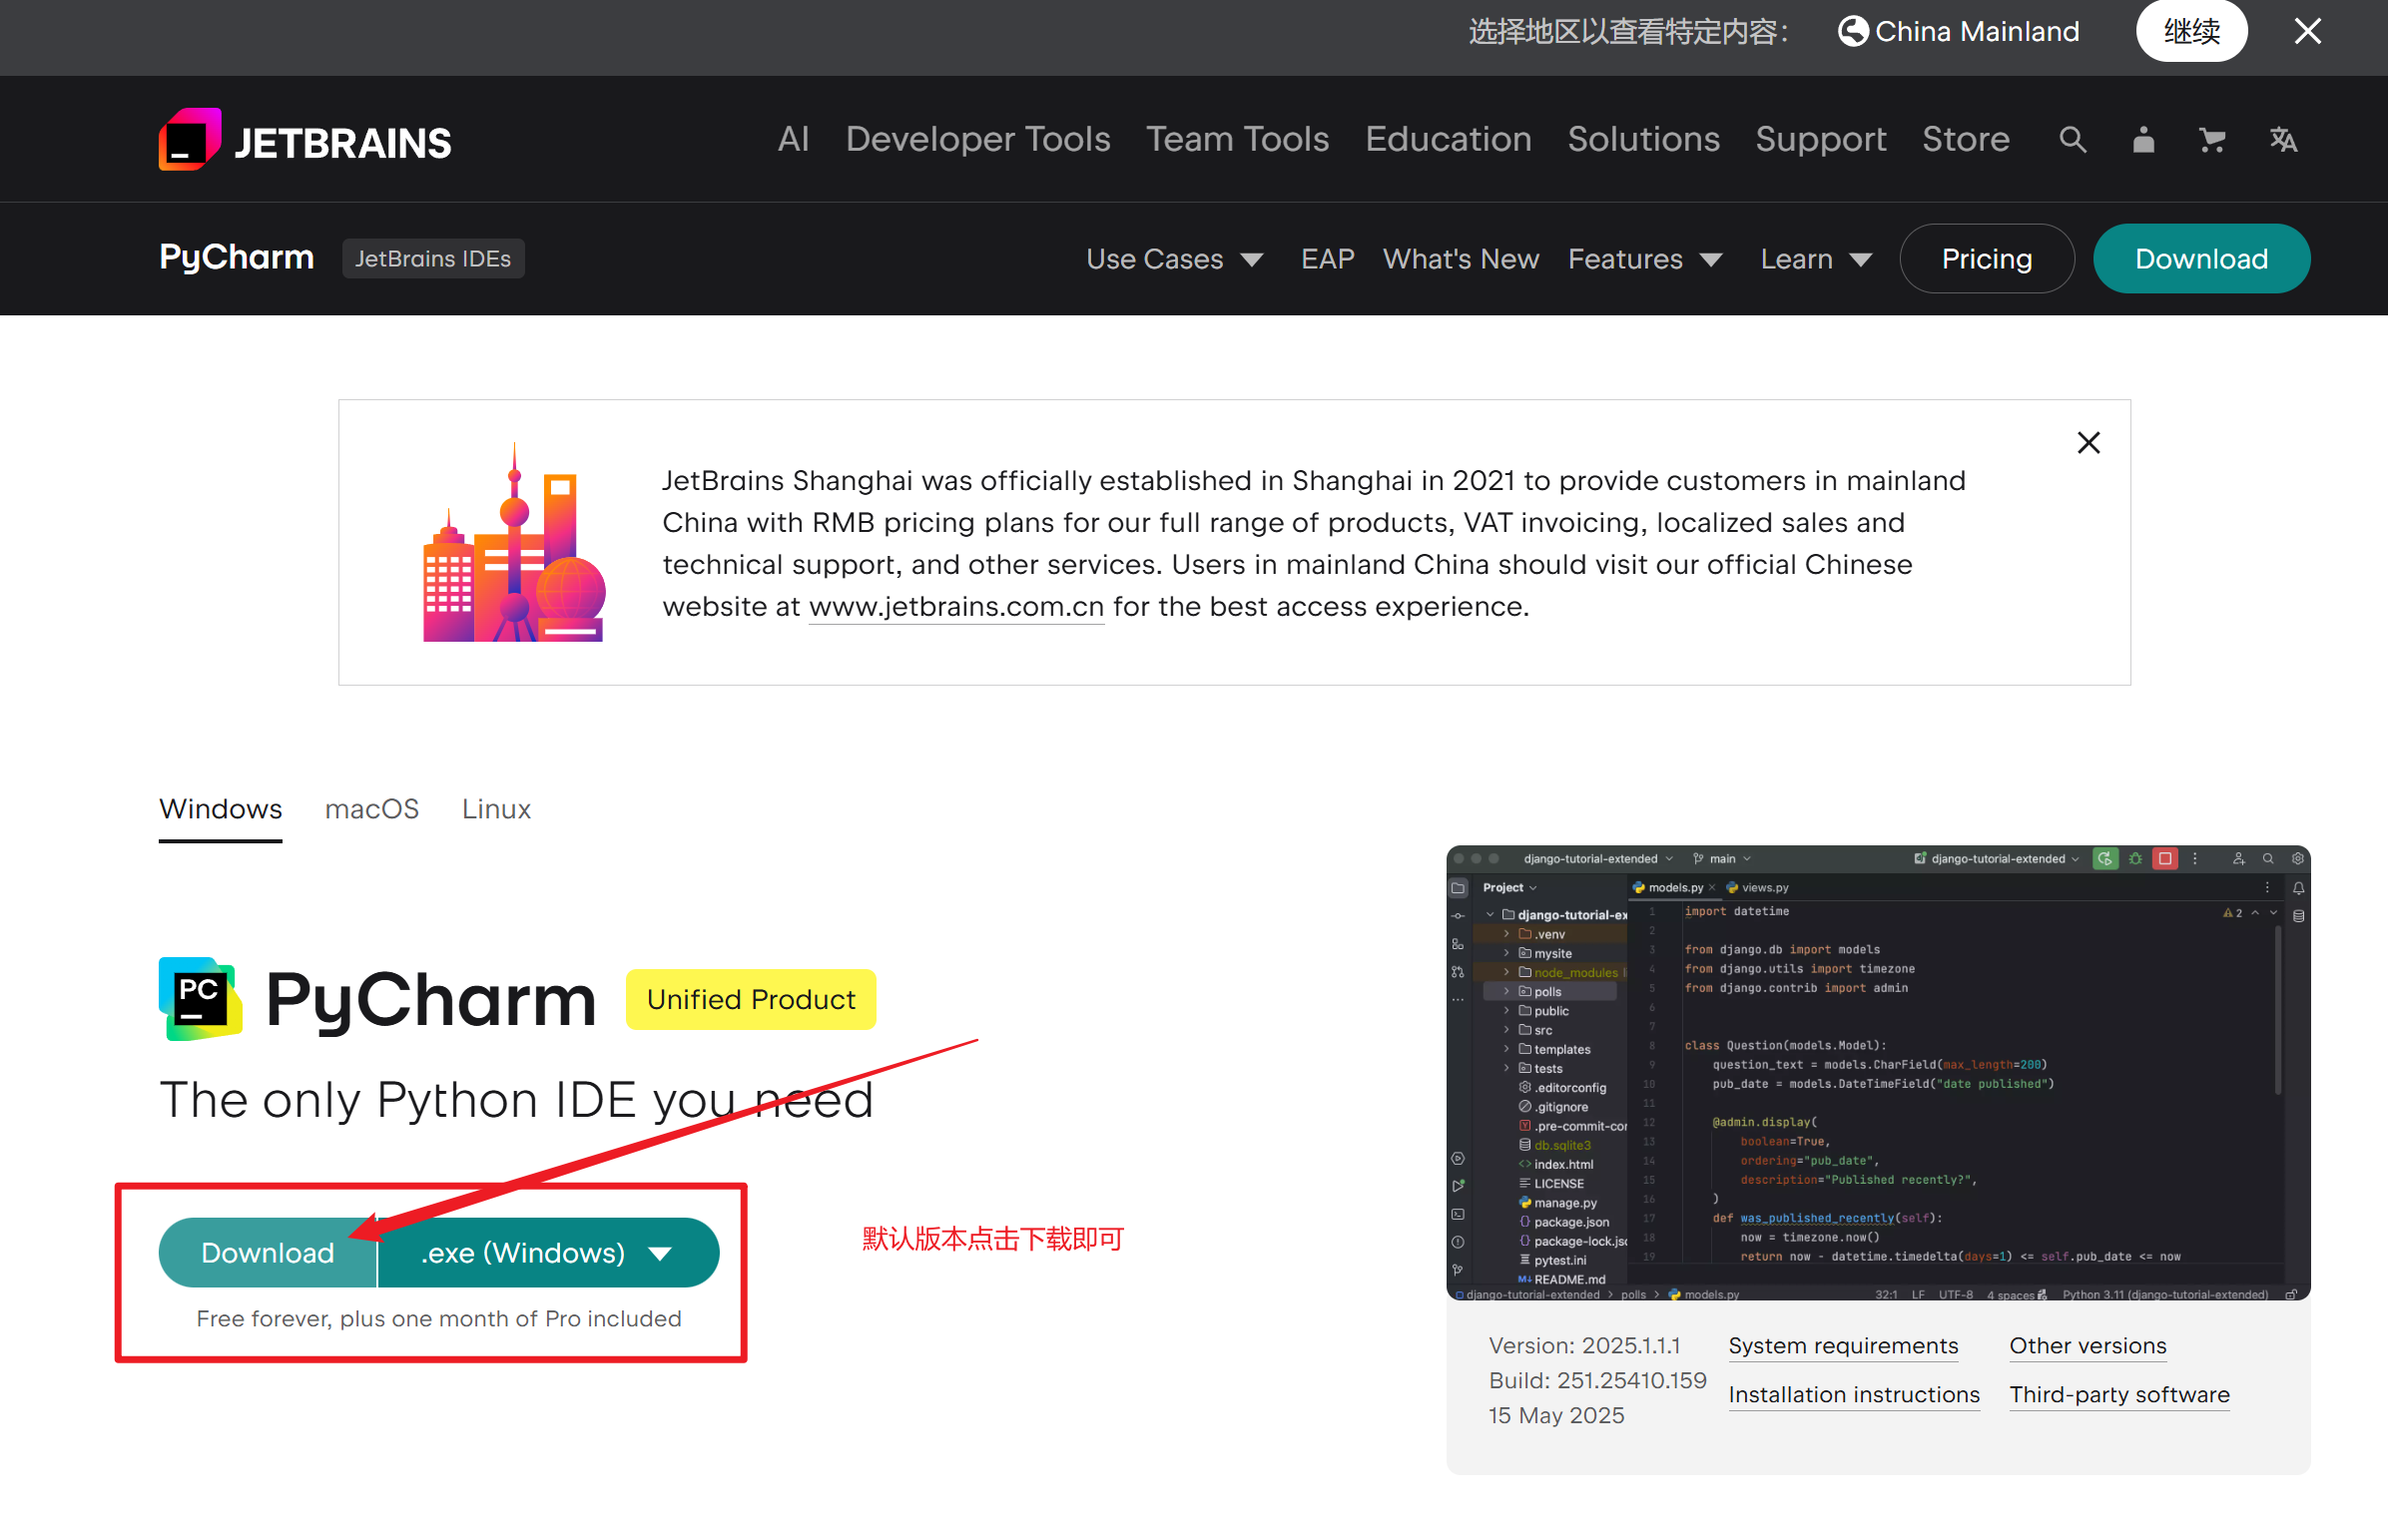Click the globe icon next to China Mainland
This screenshot has width=2388, height=1540.
tap(1853, 31)
